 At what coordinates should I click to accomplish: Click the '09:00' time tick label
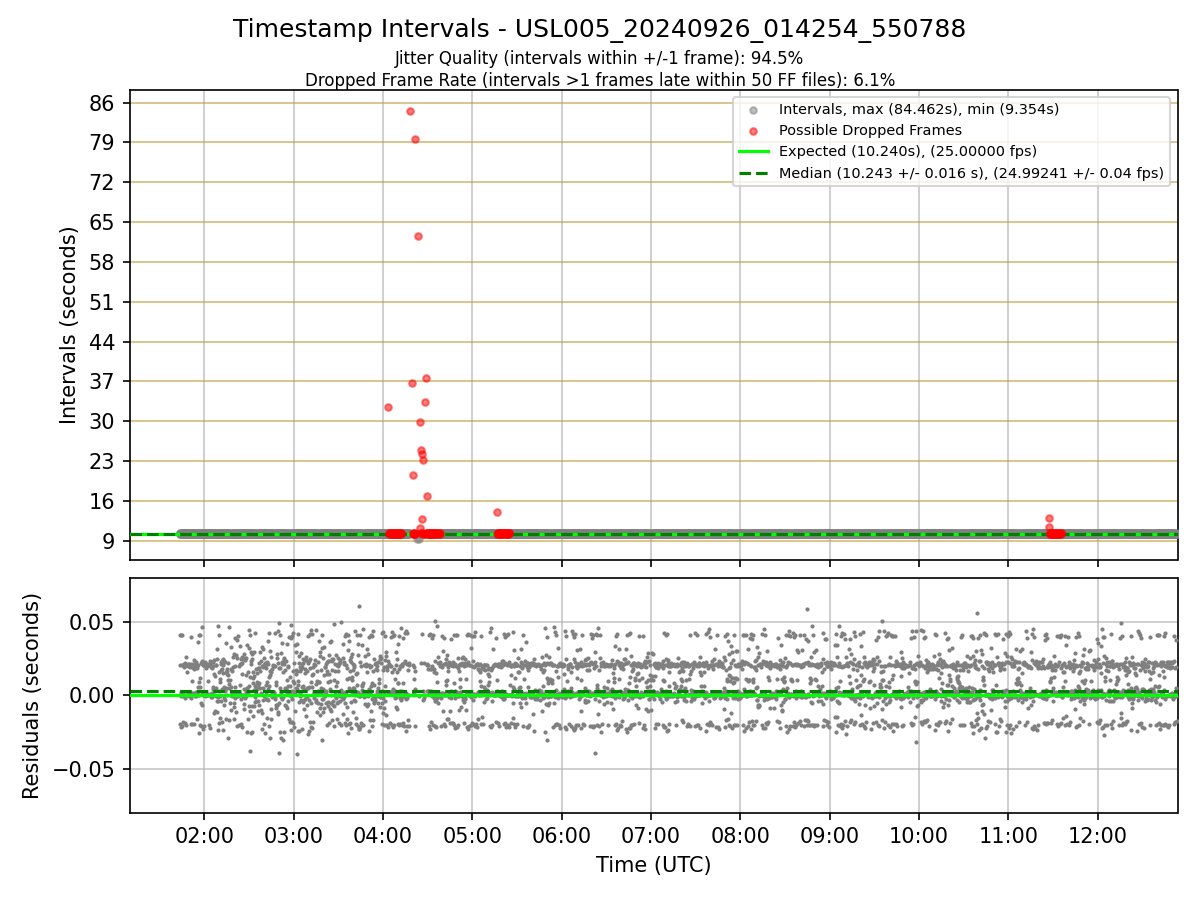(830, 834)
